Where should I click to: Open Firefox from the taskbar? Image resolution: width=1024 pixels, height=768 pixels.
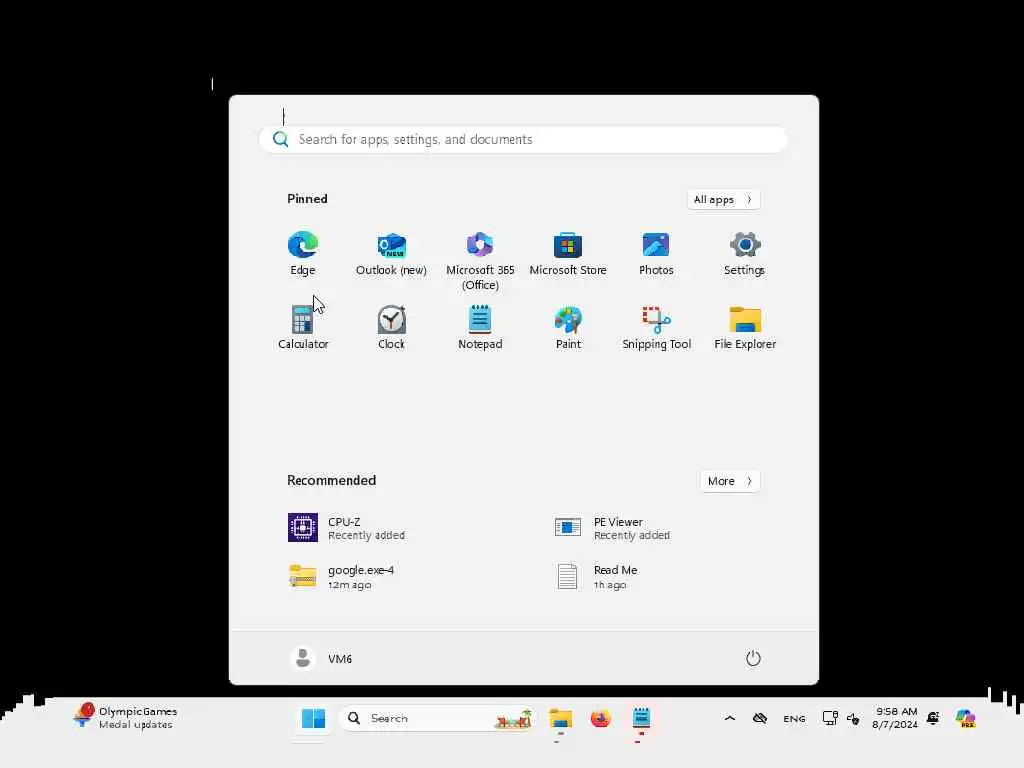tap(600, 718)
